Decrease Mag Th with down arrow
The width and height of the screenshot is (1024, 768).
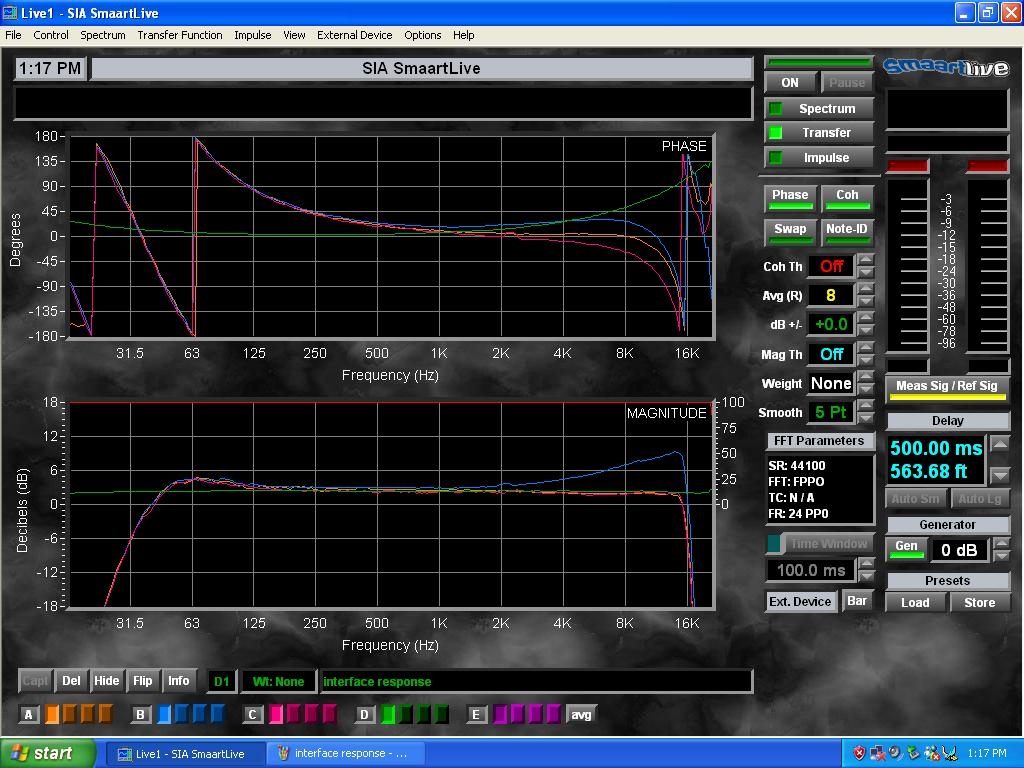pyautogui.click(x=866, y=360)
